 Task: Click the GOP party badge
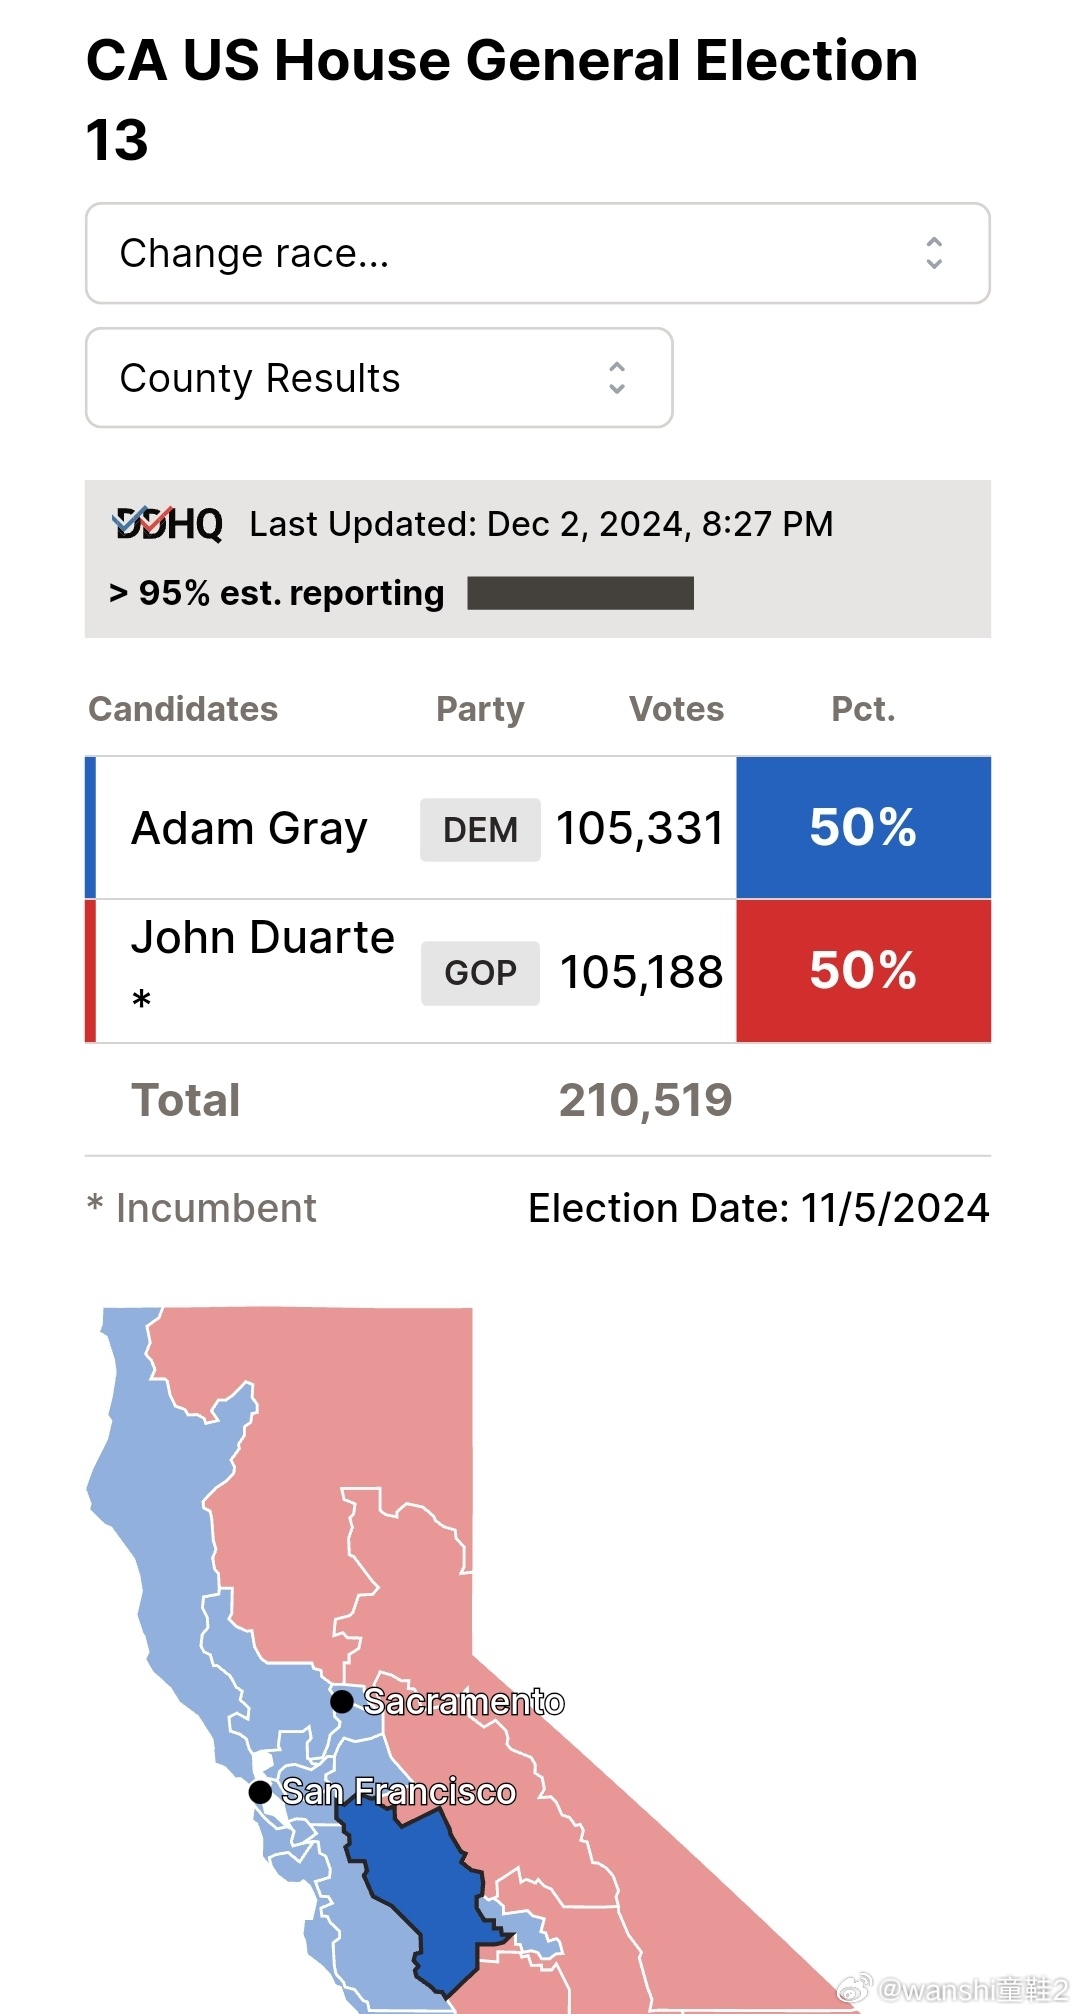[480, 972]
